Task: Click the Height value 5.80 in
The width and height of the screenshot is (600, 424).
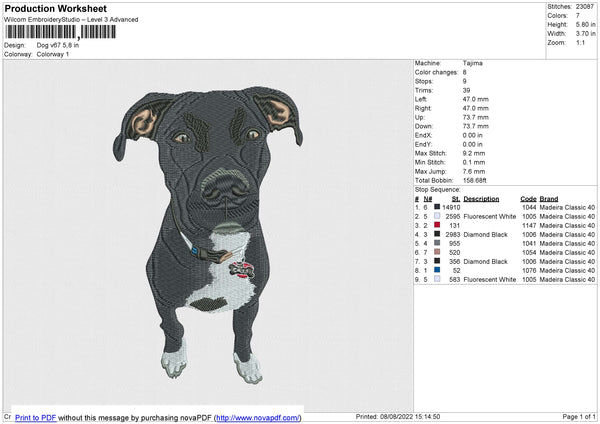Action: click(x=585, y=24)
